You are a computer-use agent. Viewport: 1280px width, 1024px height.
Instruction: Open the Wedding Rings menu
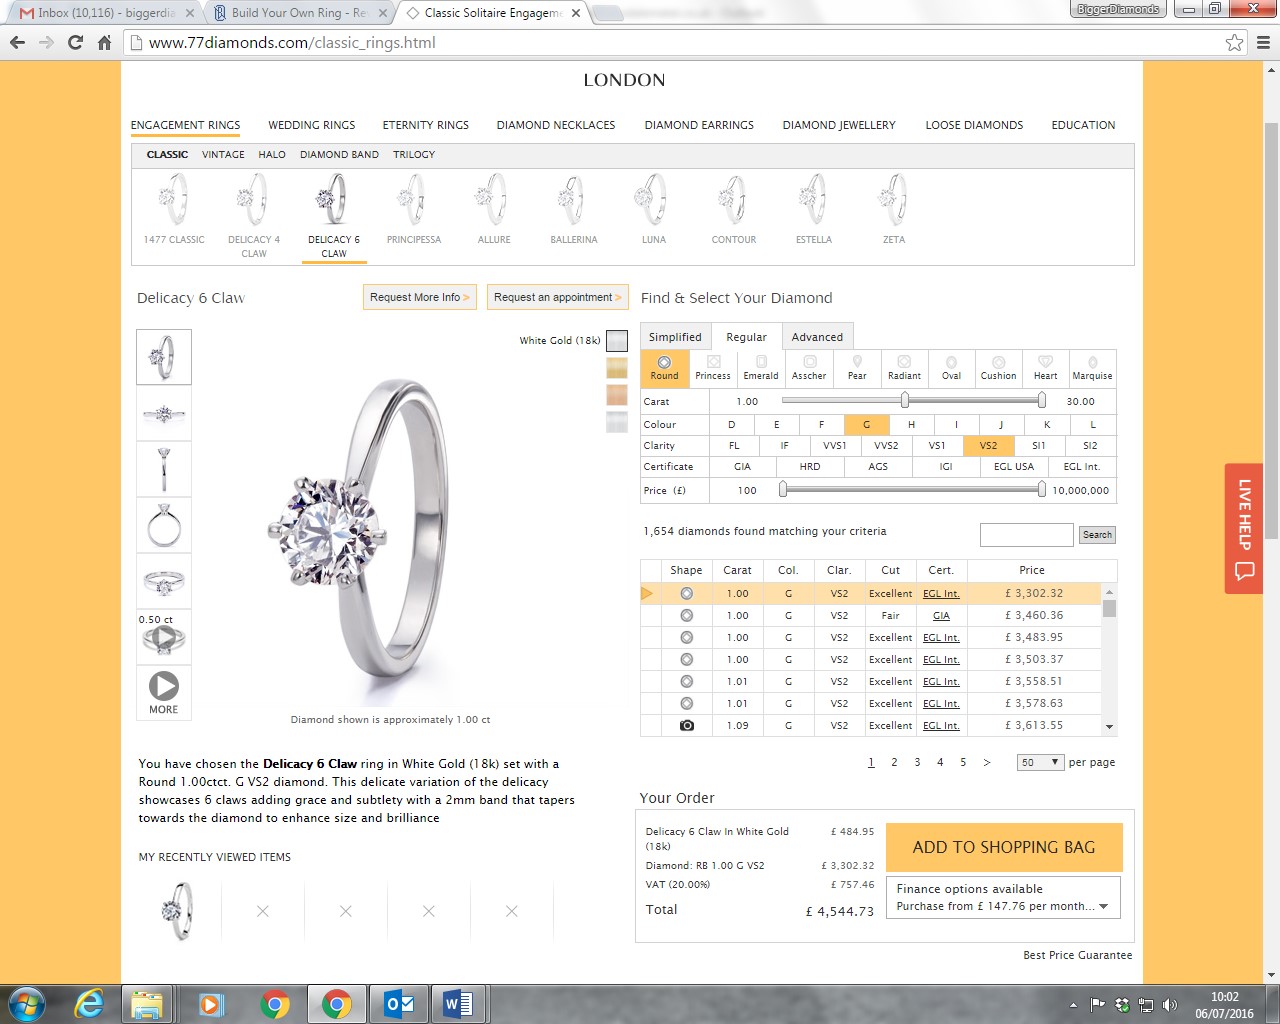[312, 125]
